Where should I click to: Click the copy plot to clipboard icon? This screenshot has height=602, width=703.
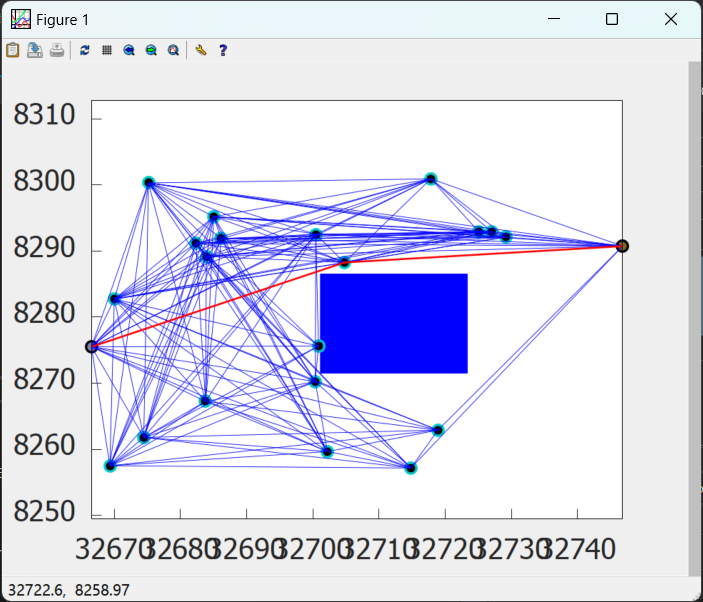click(x=13, y=50)
